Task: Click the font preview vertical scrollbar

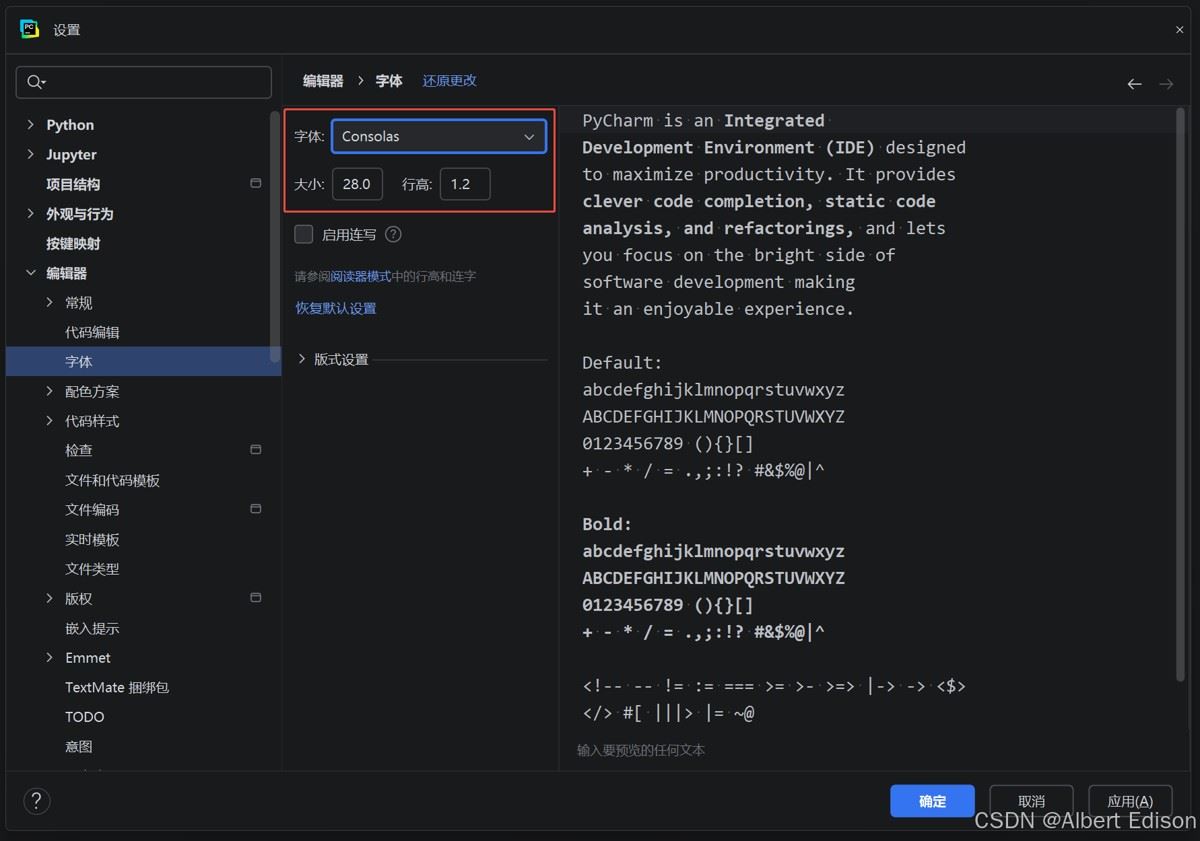Action: [x=1181, y=395]
